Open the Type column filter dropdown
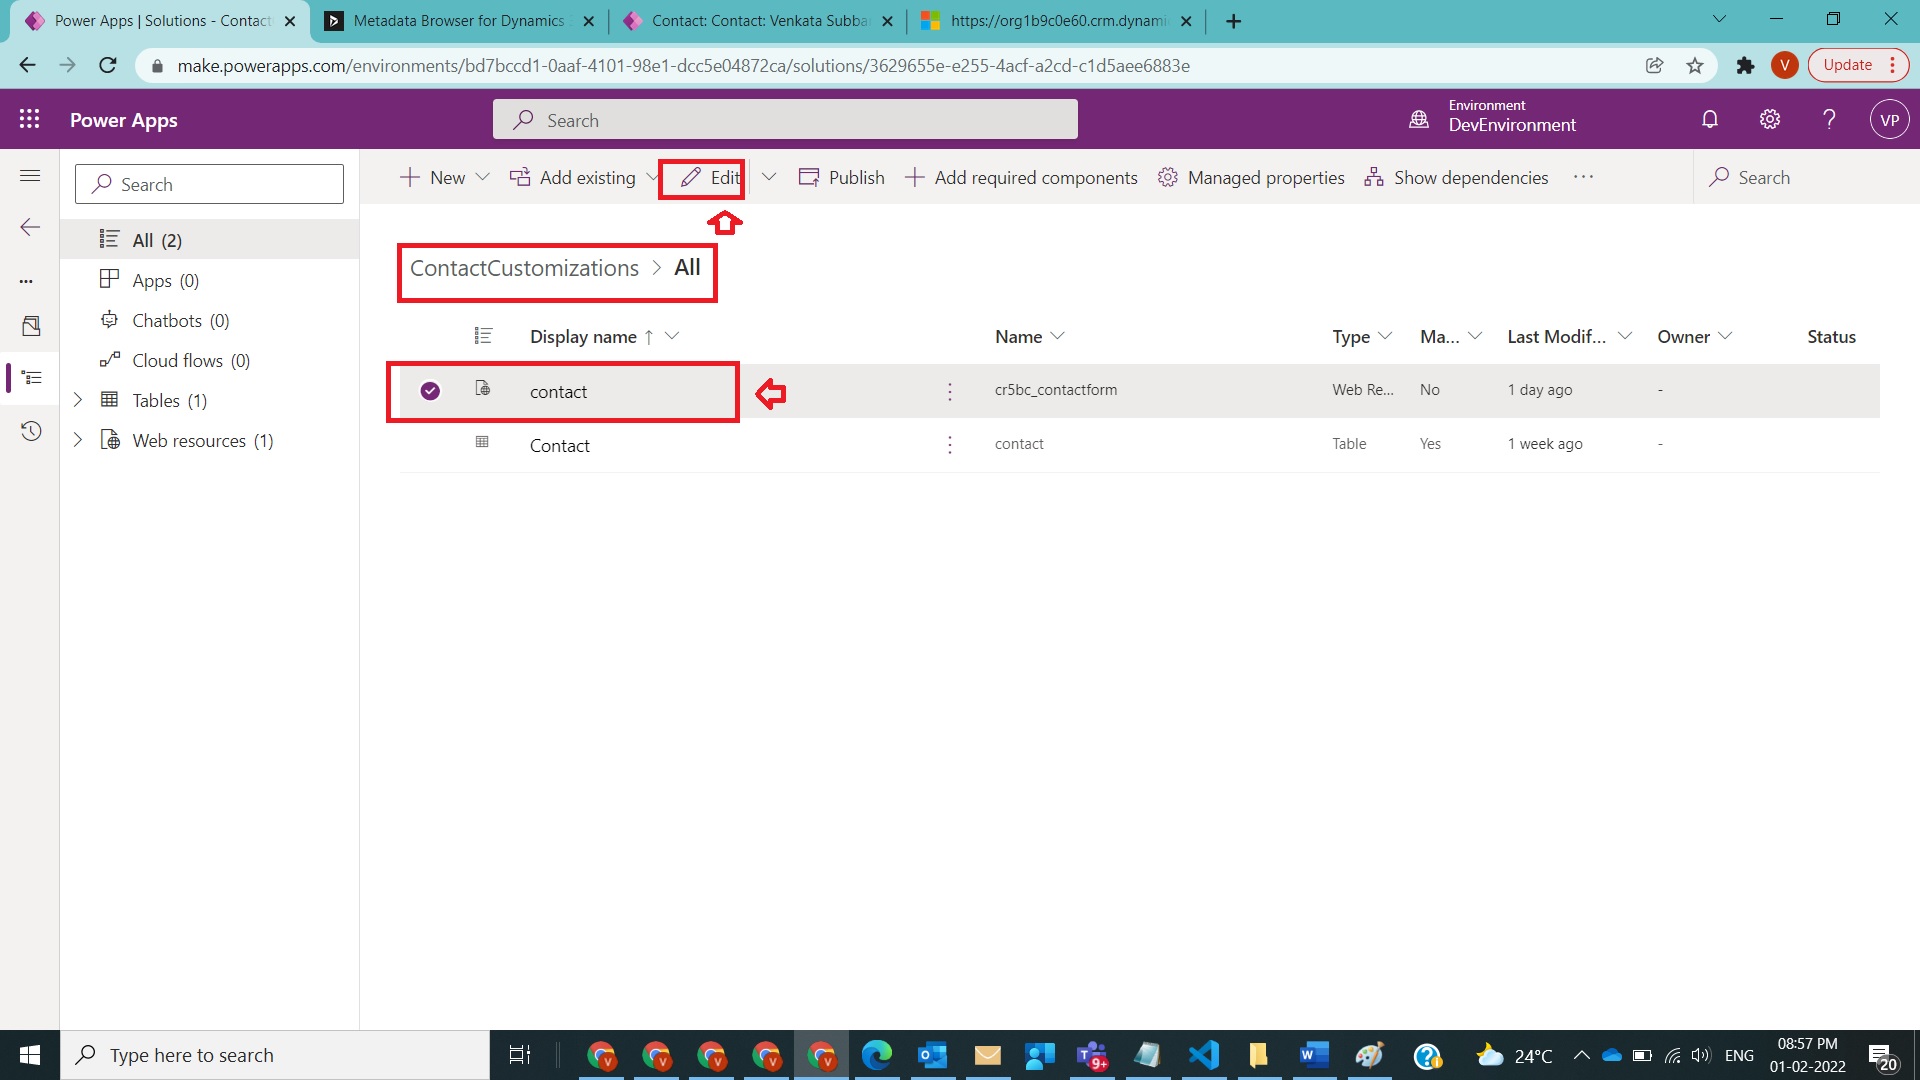The height and width of the screenshot is (1080, 1920). [x=1386, y=336]
